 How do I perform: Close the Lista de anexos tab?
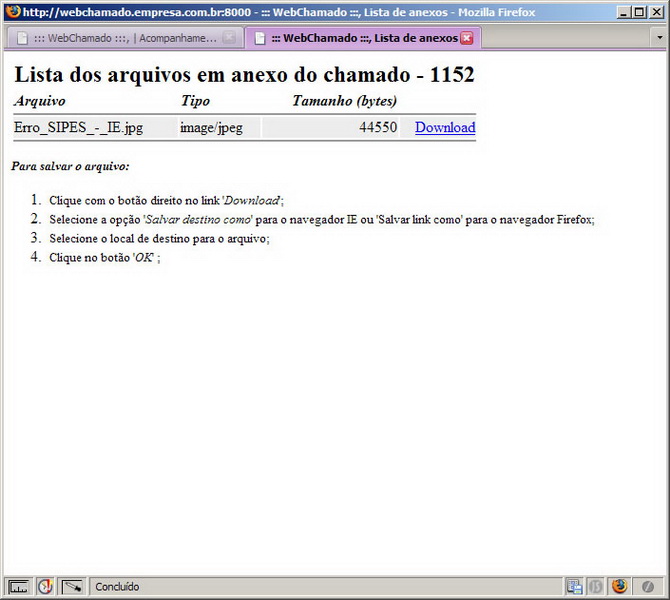pos(466,38)
